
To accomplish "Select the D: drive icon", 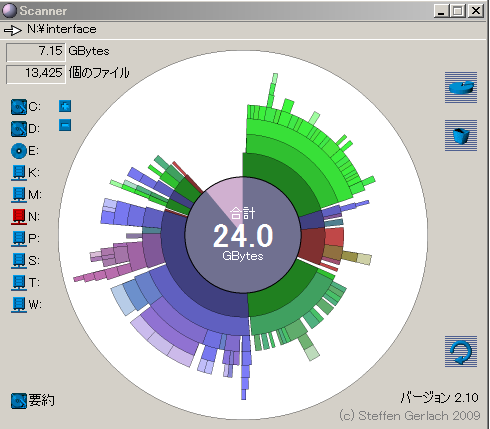I will click(x=19, y=129).
